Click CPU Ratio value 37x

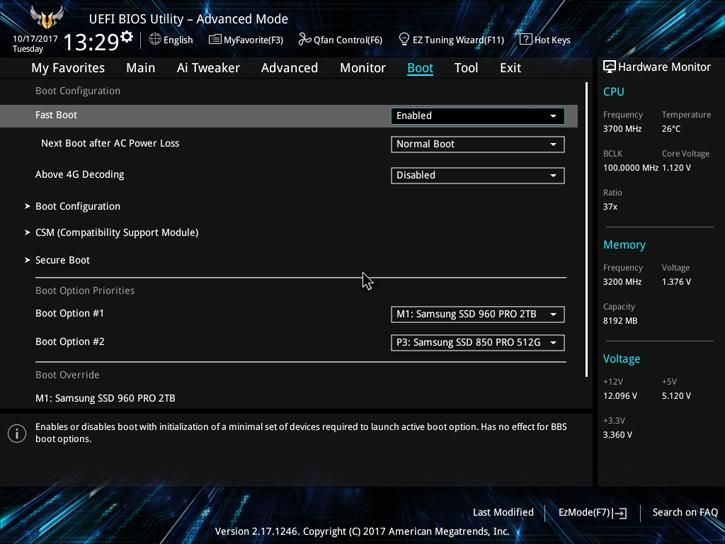click(x=610, y=207)
